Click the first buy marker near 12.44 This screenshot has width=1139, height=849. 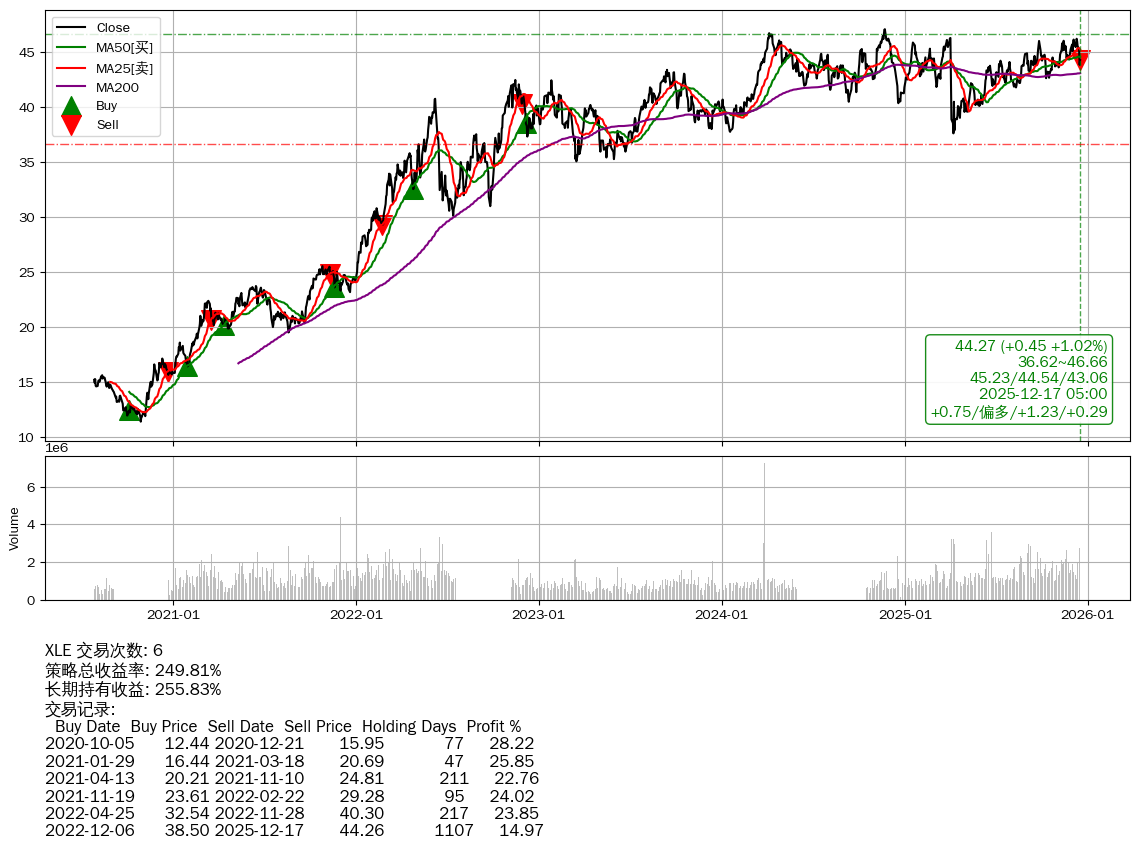tap(130, 410)
